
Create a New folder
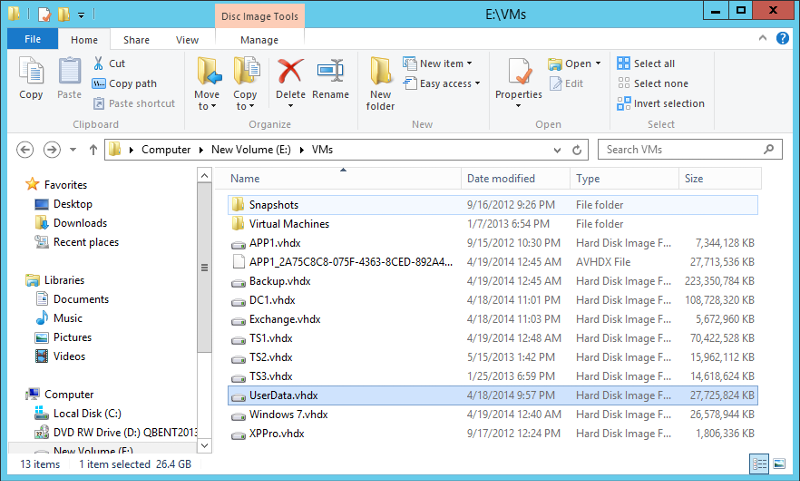(381, 84)
